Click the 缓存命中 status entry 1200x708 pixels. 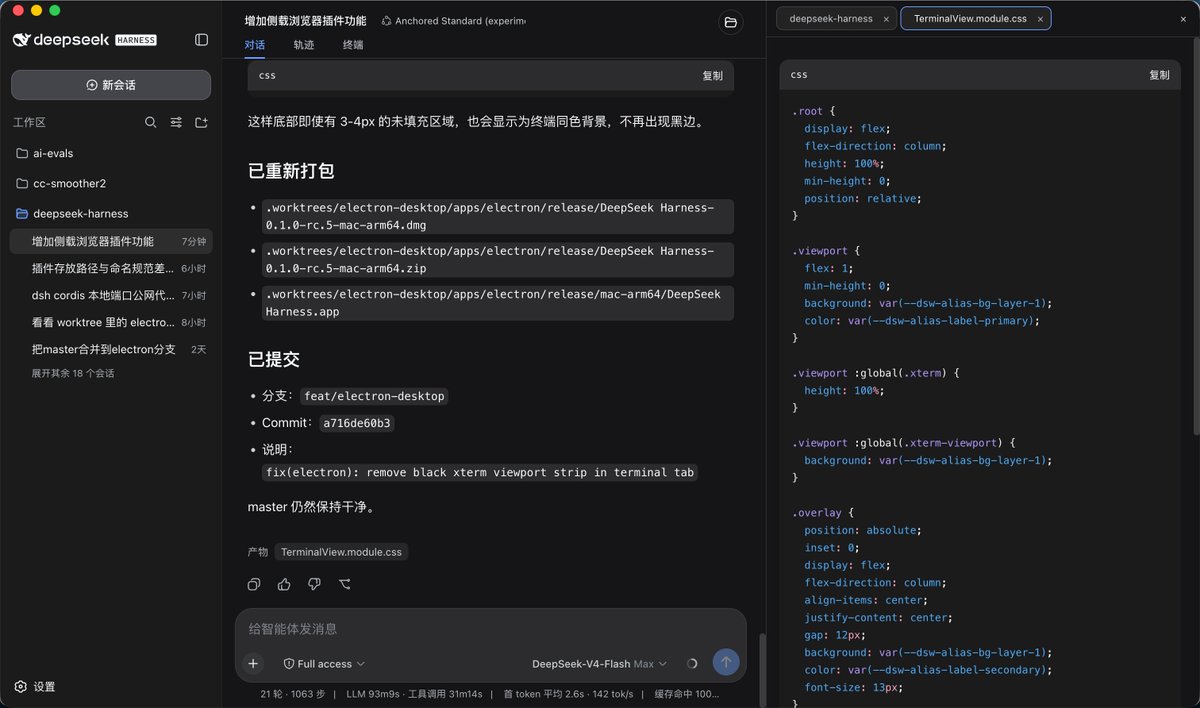686,694
